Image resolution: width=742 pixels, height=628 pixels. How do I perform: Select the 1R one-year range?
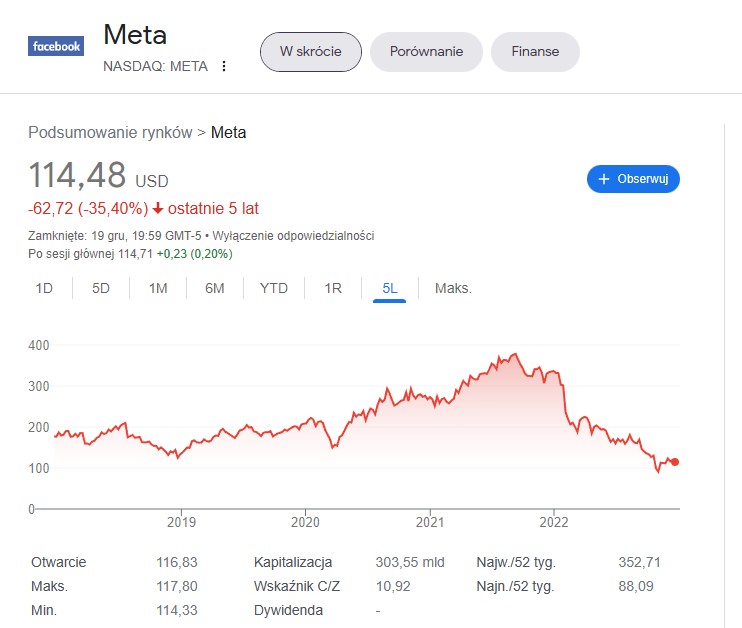[x=333, y=288]
